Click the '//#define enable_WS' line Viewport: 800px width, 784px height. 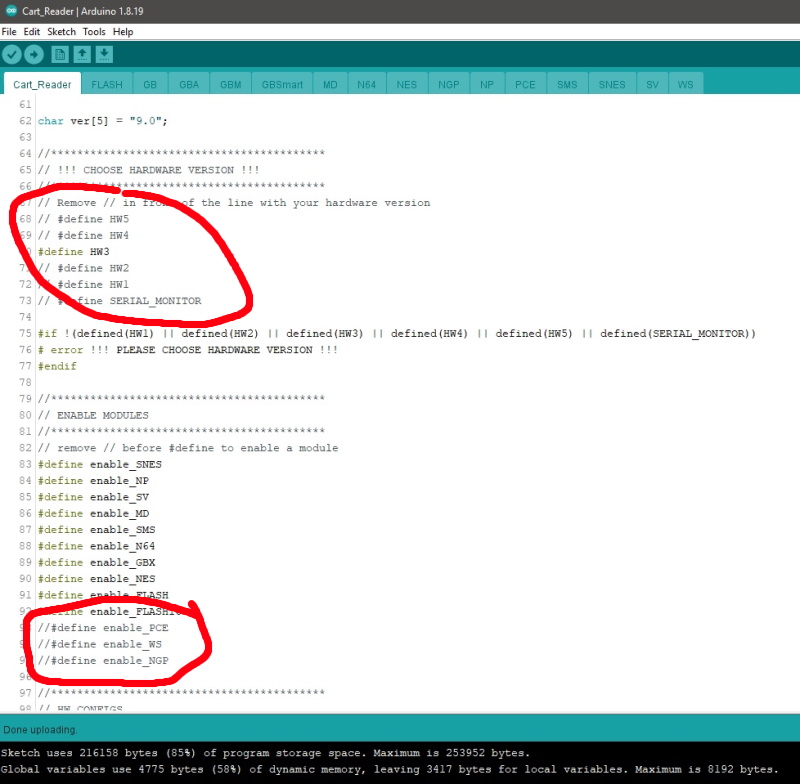(99, 644)
